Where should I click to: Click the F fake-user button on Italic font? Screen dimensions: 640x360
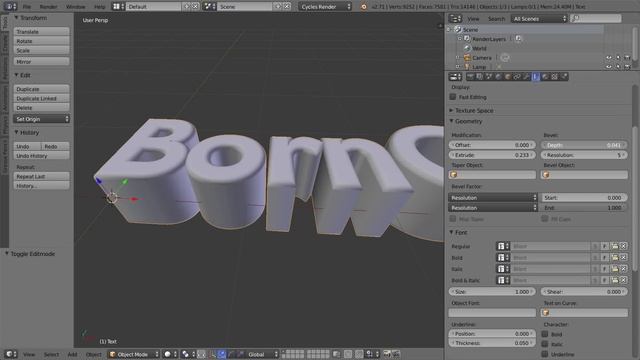tap(605, 269)
